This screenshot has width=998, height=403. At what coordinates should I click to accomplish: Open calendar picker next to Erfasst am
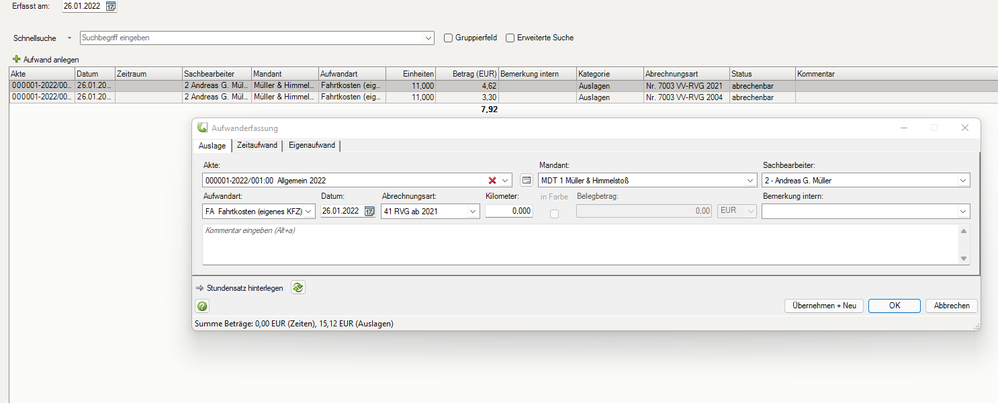111,6
